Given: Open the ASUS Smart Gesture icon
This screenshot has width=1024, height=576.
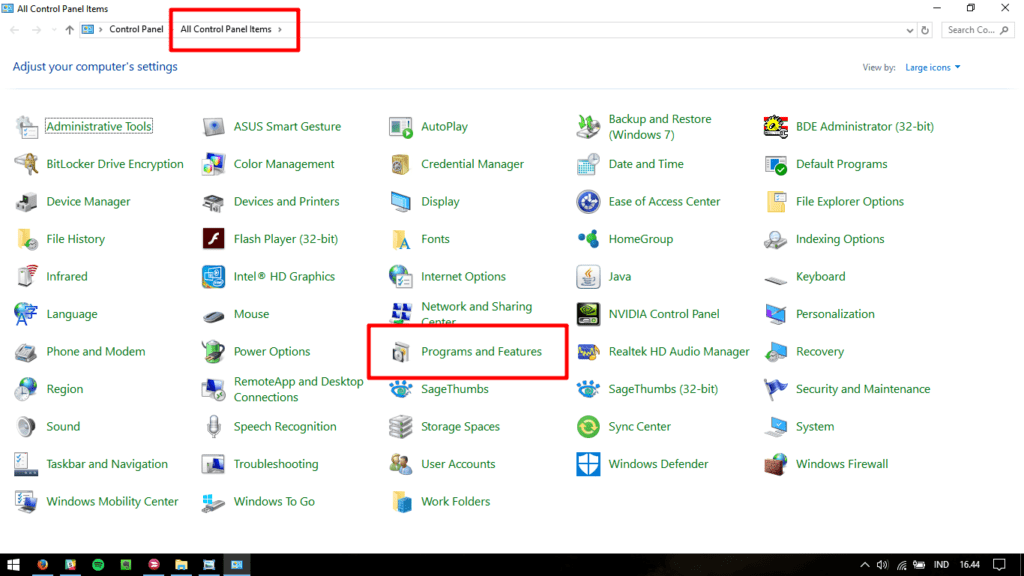Looking at the screenshot, I should pos(214,127).
